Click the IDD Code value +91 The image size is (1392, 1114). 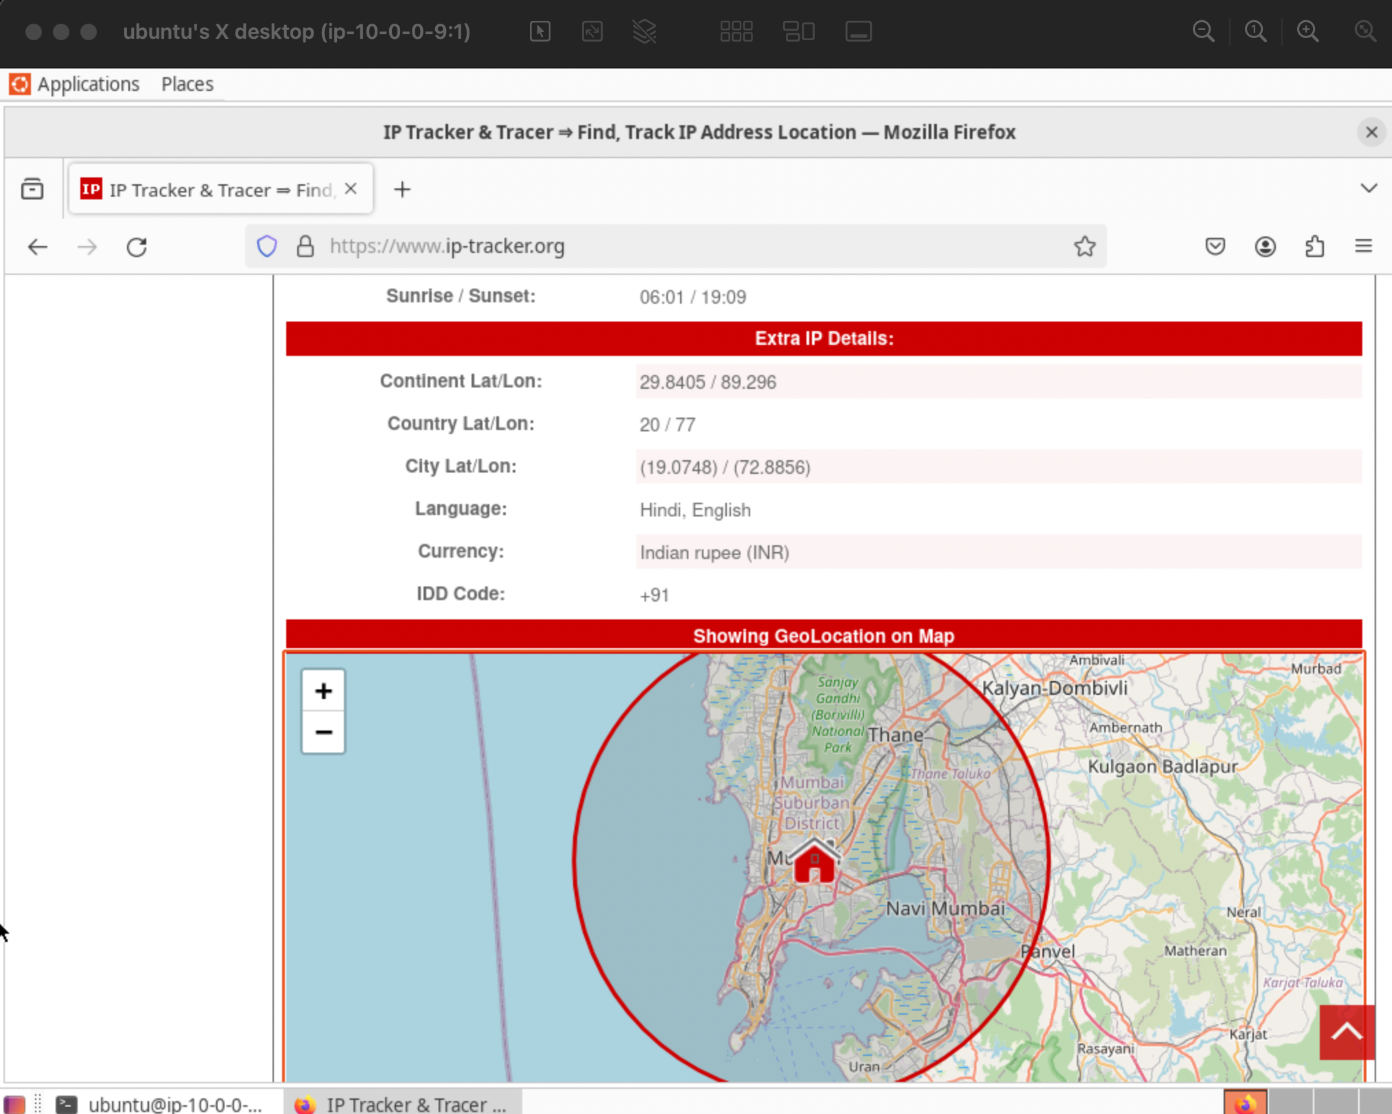[x=654, y=595]
